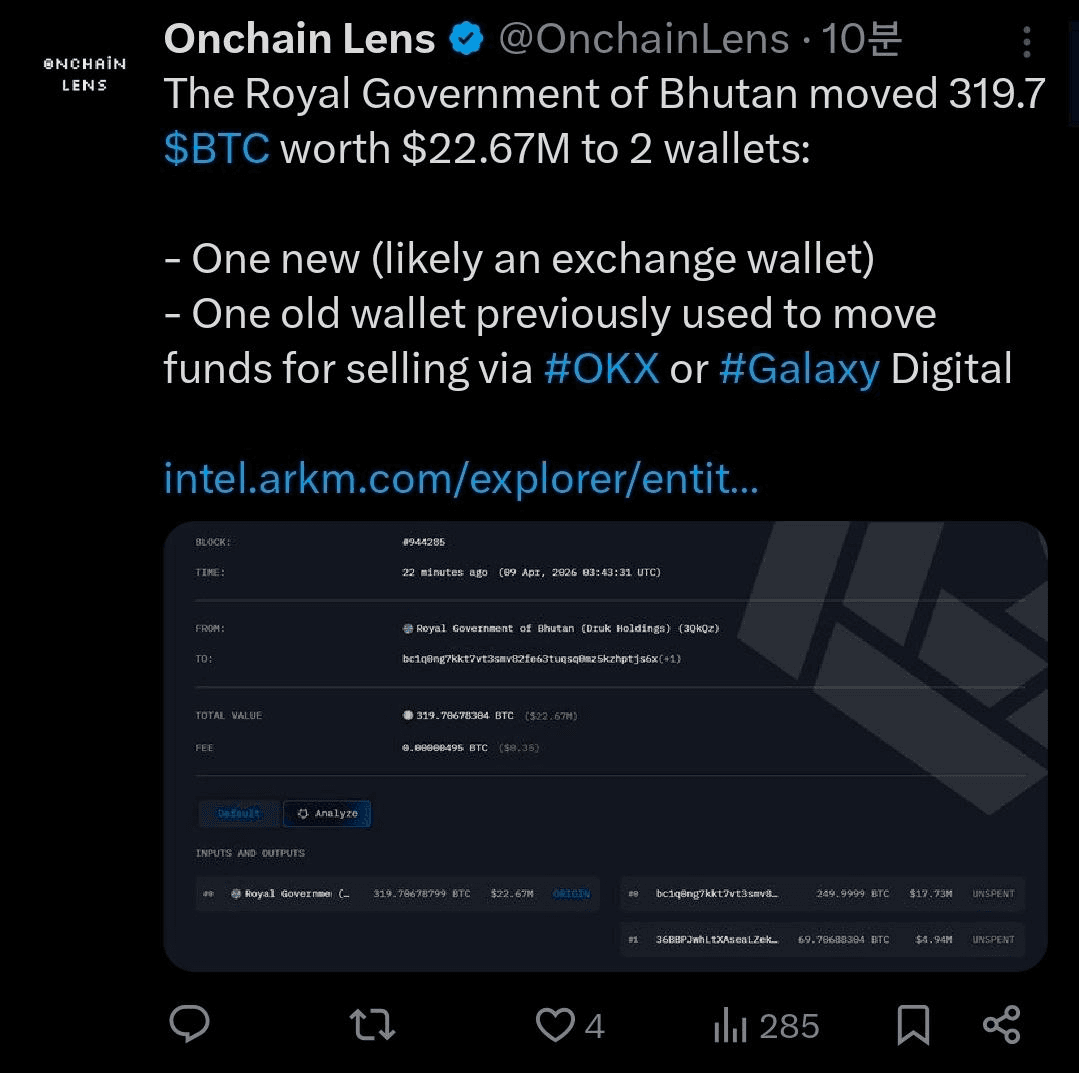
Task: Select the ORIGIN label in inputs and outputs
Action: [x=571, y=893]
